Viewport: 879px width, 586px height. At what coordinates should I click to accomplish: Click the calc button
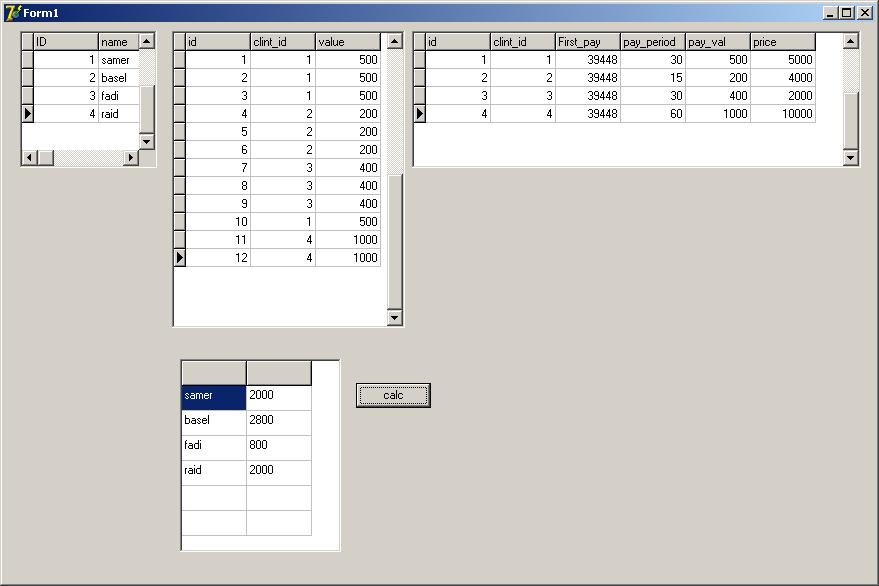tap(393, 395)
